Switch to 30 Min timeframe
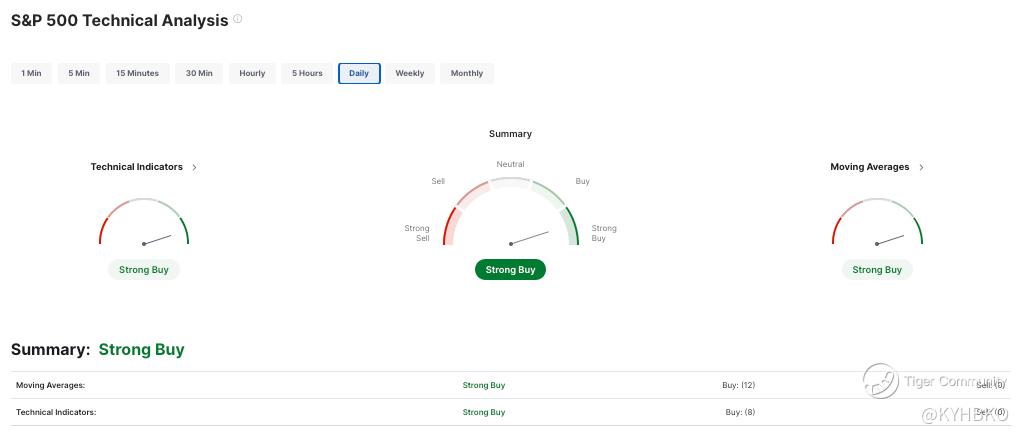1028x438 pixels. coord(199,73)
